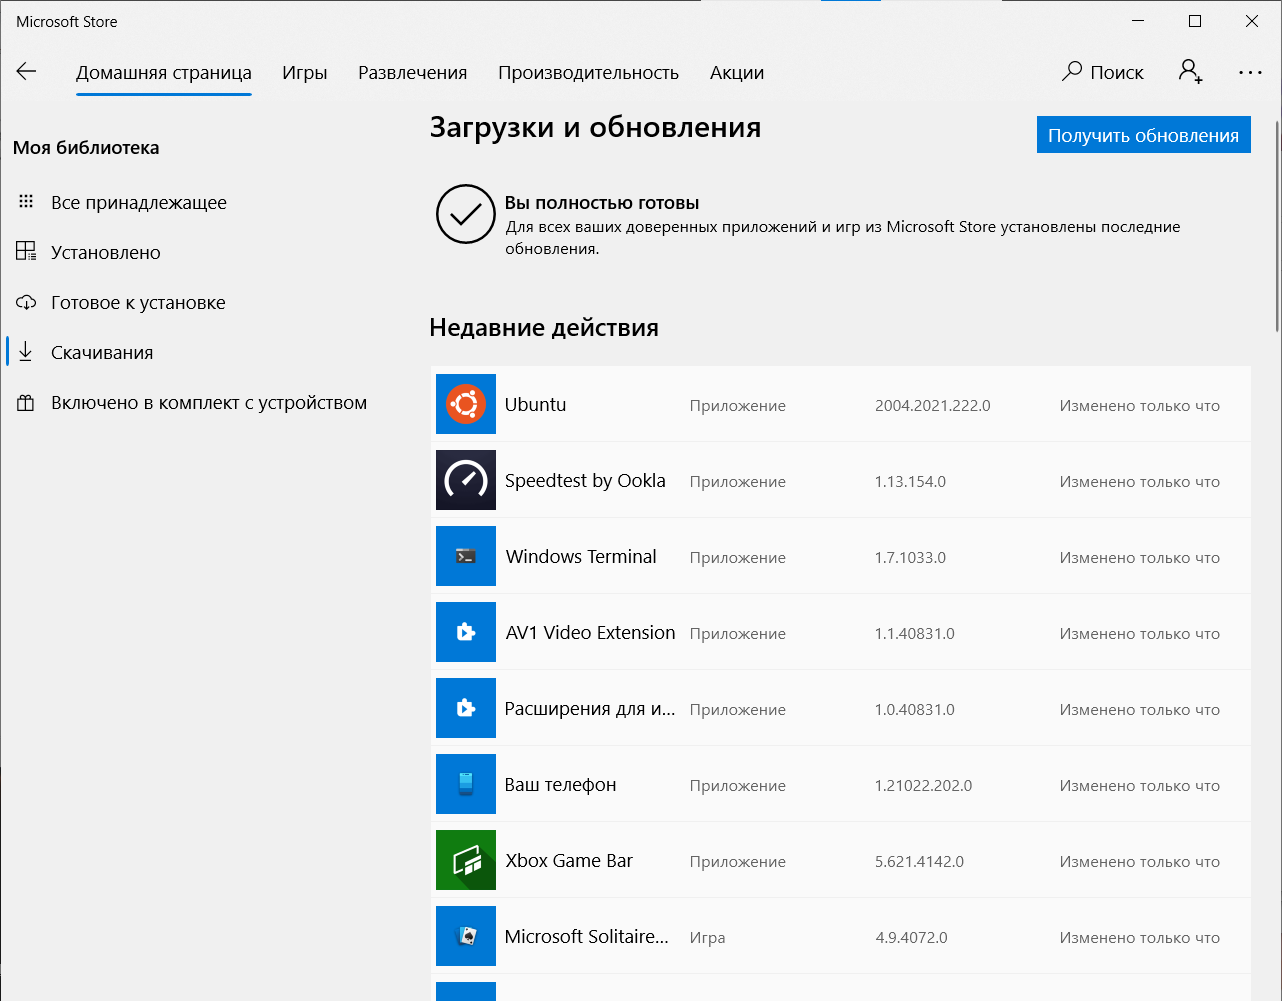
Task: Open the Xbox Game Bar name
Action: pyautogui.click(x=569, y=860)
